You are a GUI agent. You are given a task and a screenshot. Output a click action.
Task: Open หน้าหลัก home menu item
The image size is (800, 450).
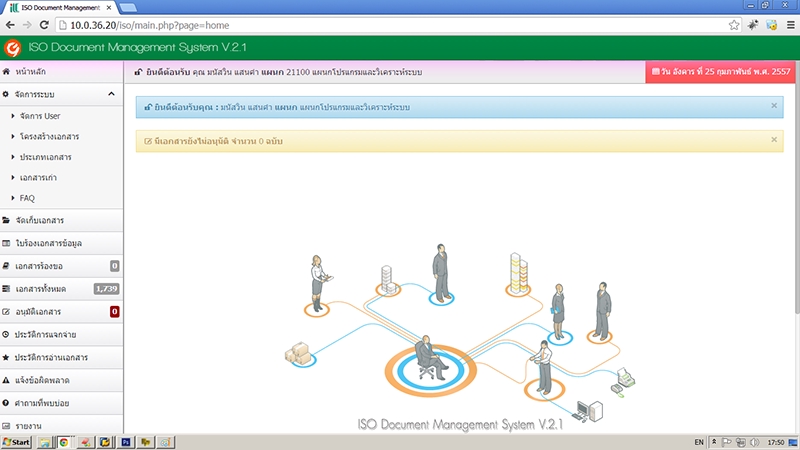pyautogui.click(x=61, y=72)
